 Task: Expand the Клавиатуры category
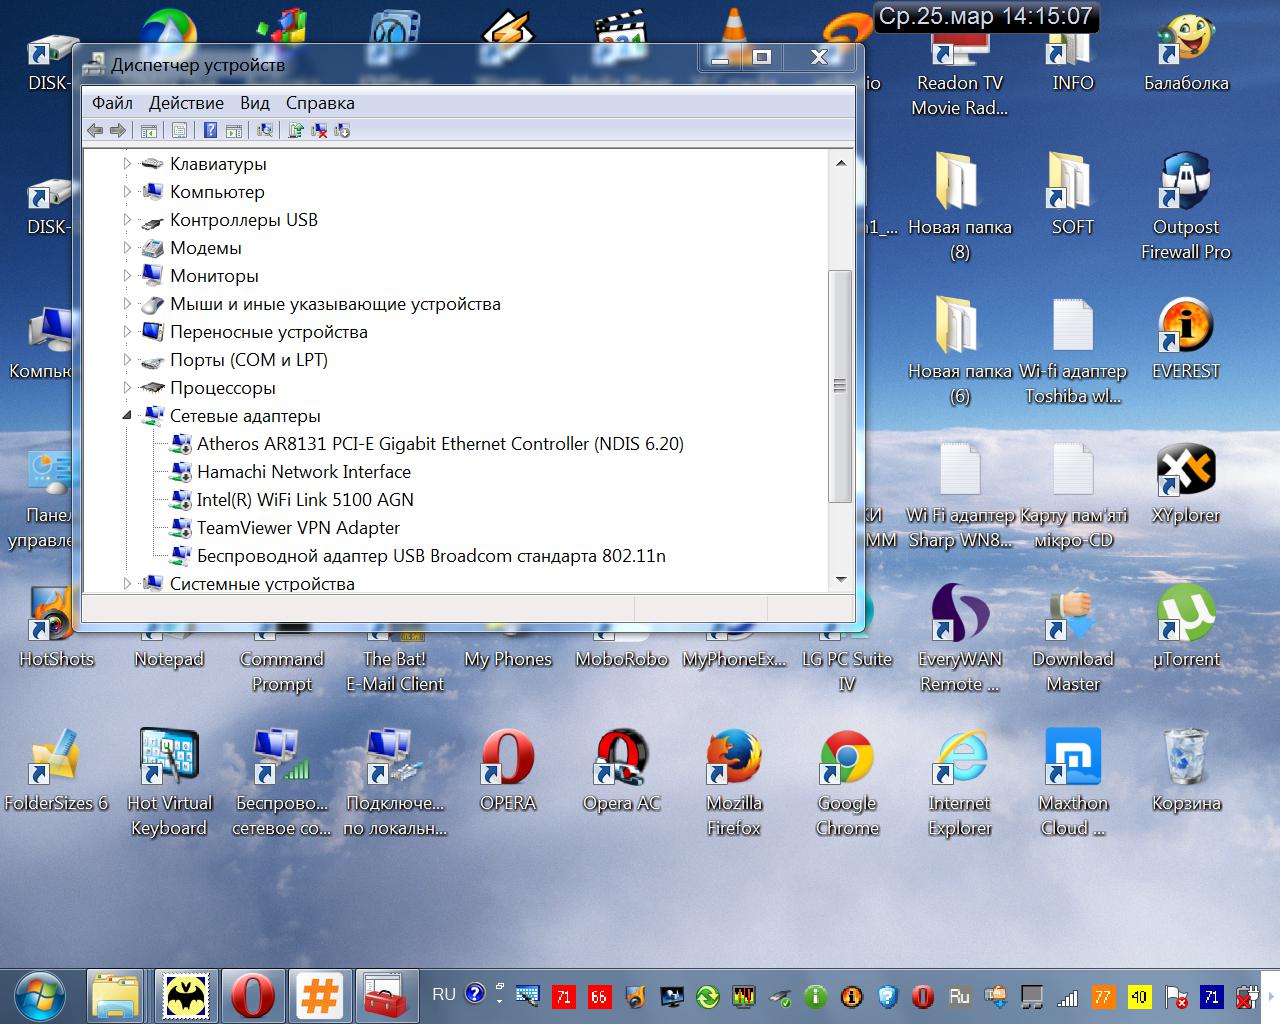pos(127,163)
